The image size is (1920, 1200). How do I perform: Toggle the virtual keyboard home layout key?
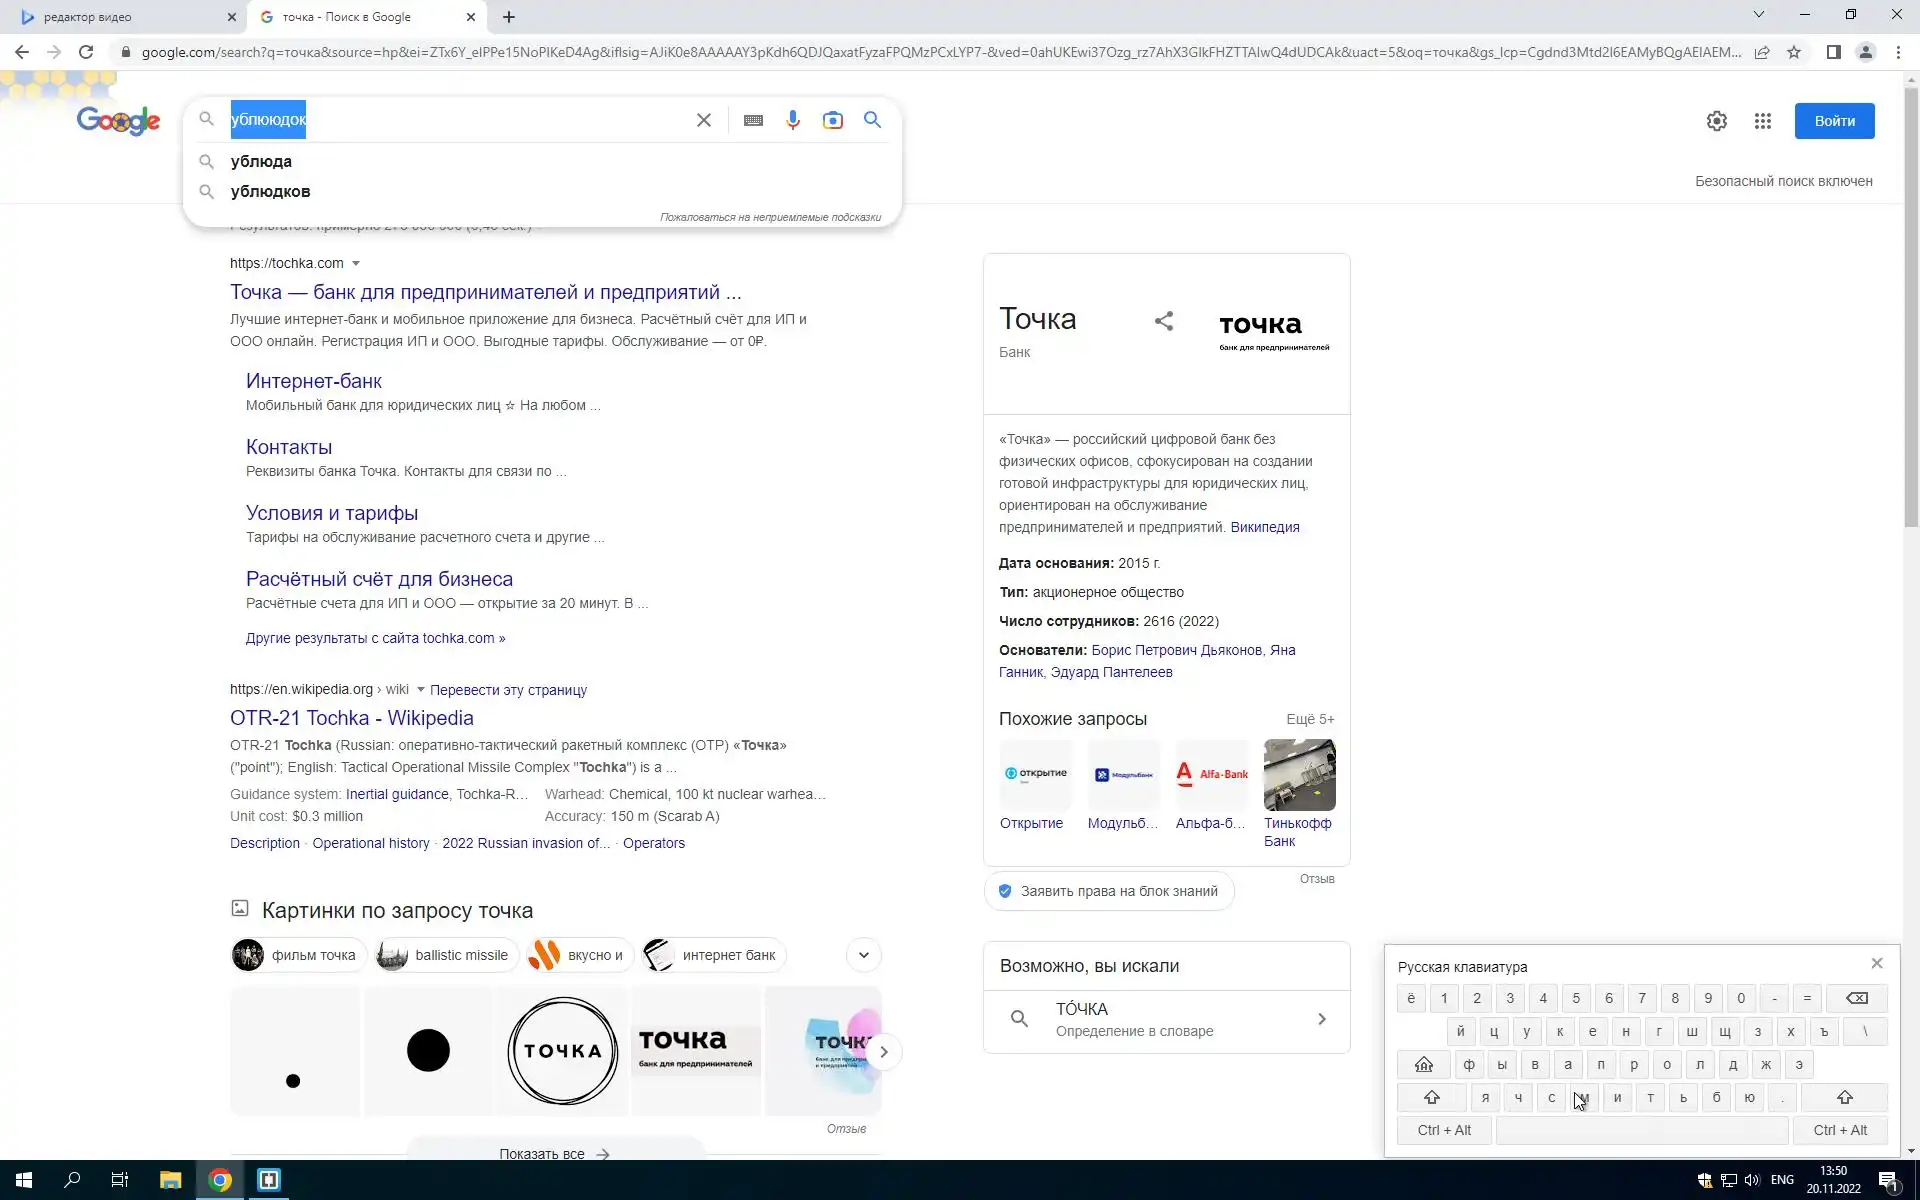click(1424, 1065)
